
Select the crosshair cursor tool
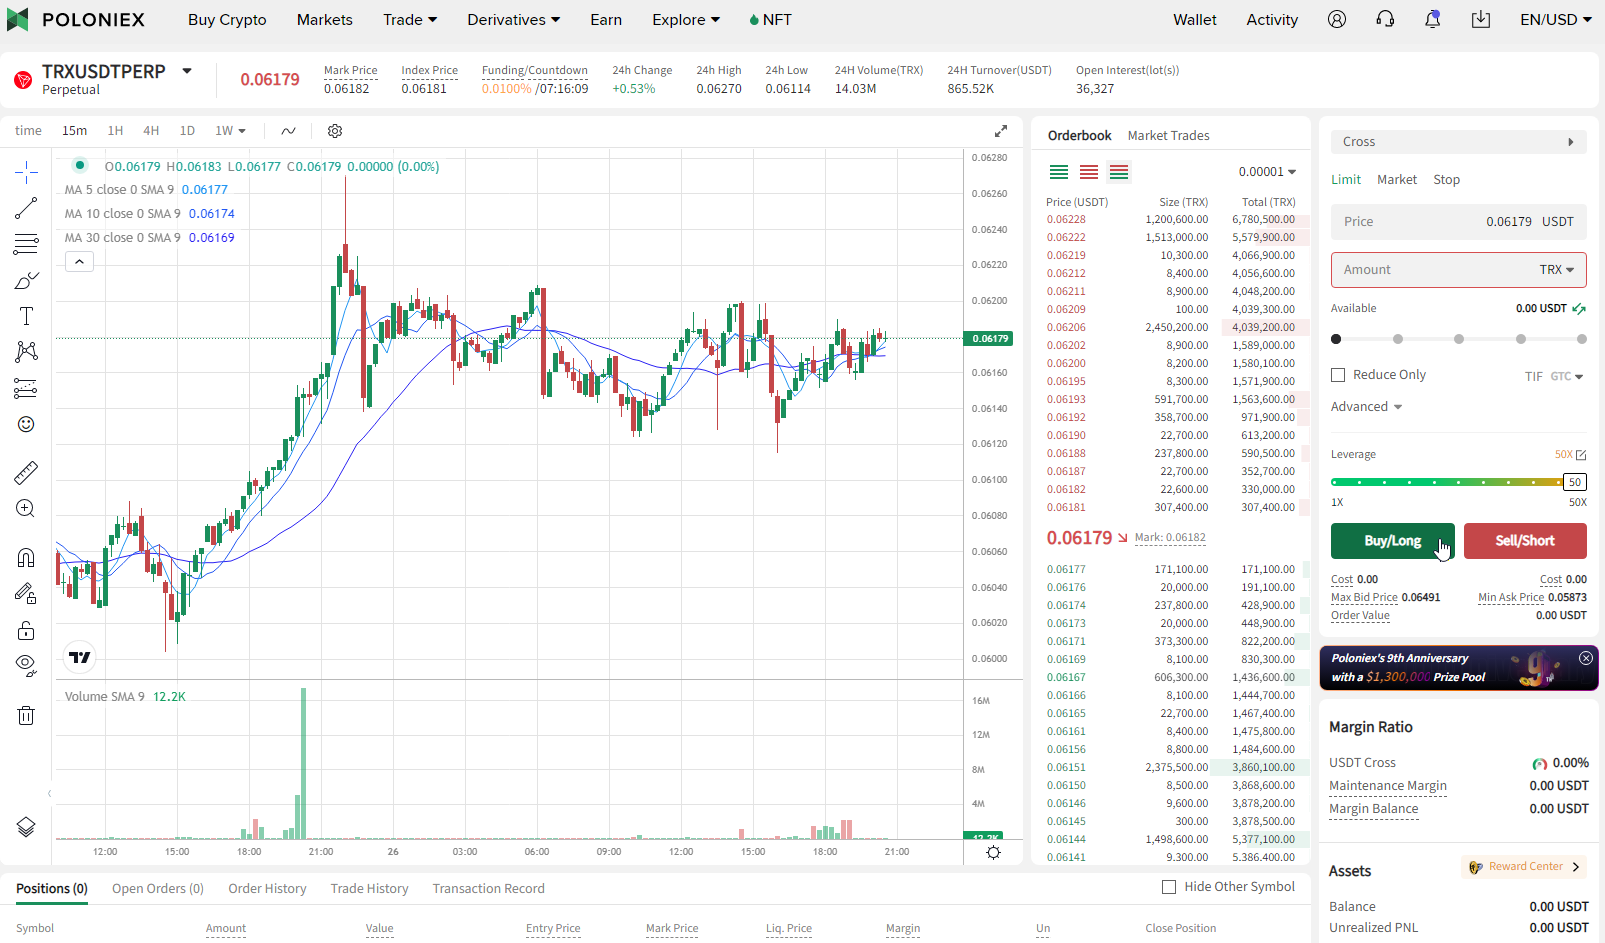(26, 172)
